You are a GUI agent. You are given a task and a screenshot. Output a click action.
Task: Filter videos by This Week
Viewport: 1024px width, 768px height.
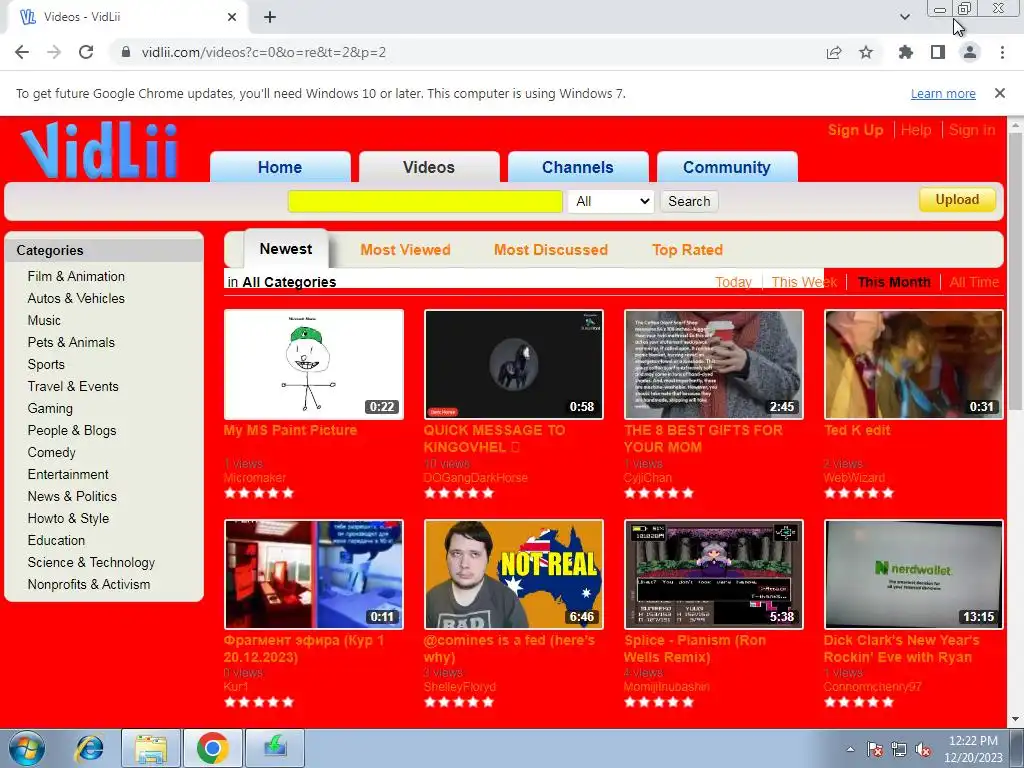click(x=804, y=282)
